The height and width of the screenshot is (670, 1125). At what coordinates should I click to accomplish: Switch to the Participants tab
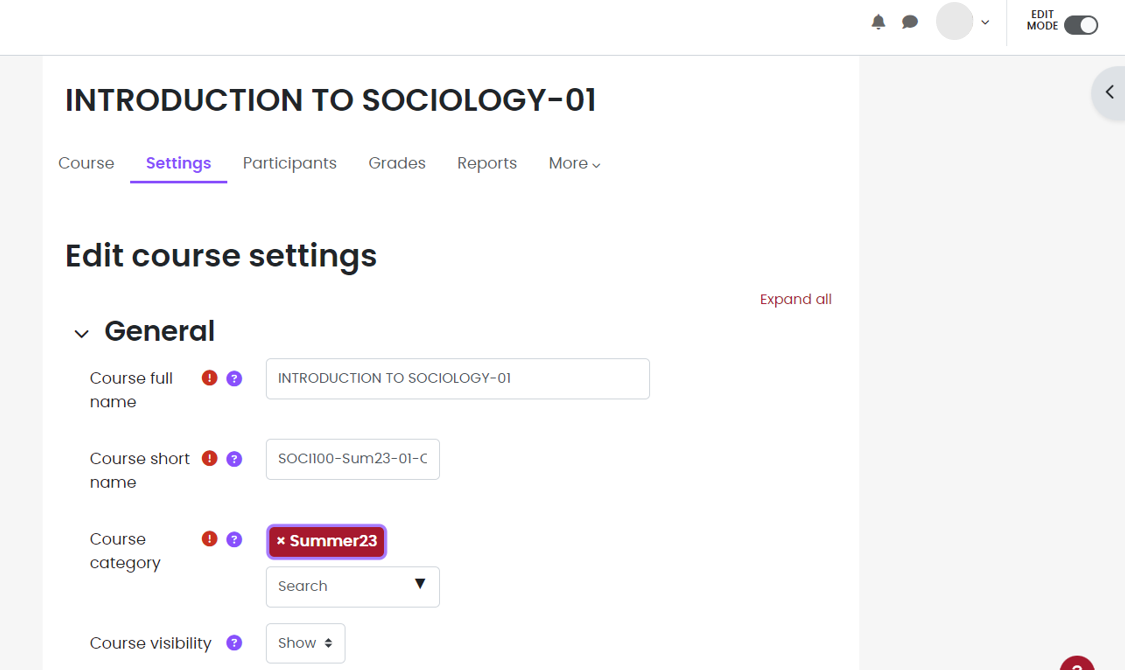[x=289, y=163]
